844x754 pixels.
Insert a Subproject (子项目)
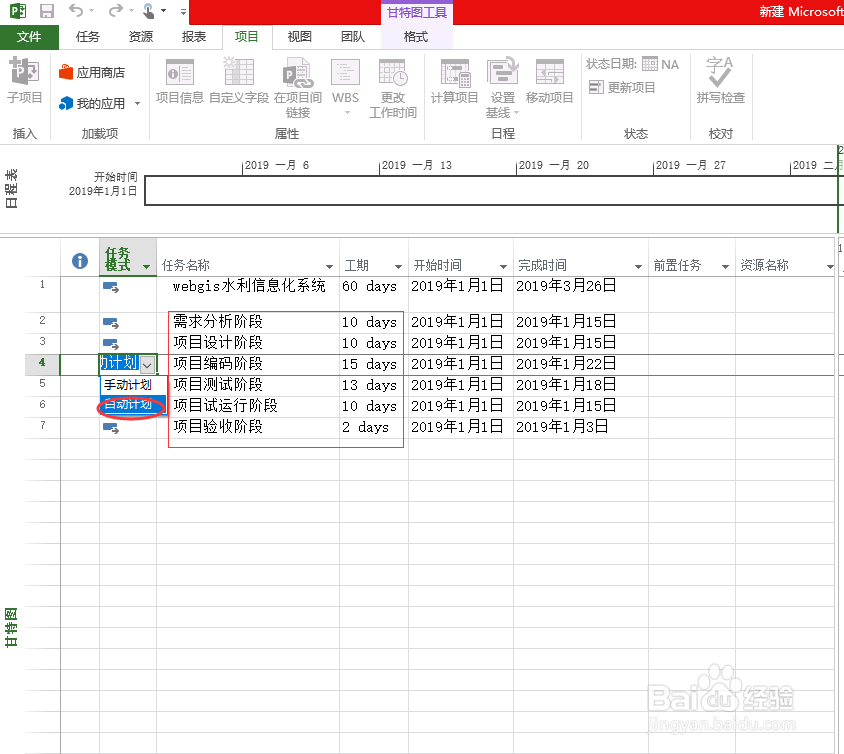tap(24, 81)
